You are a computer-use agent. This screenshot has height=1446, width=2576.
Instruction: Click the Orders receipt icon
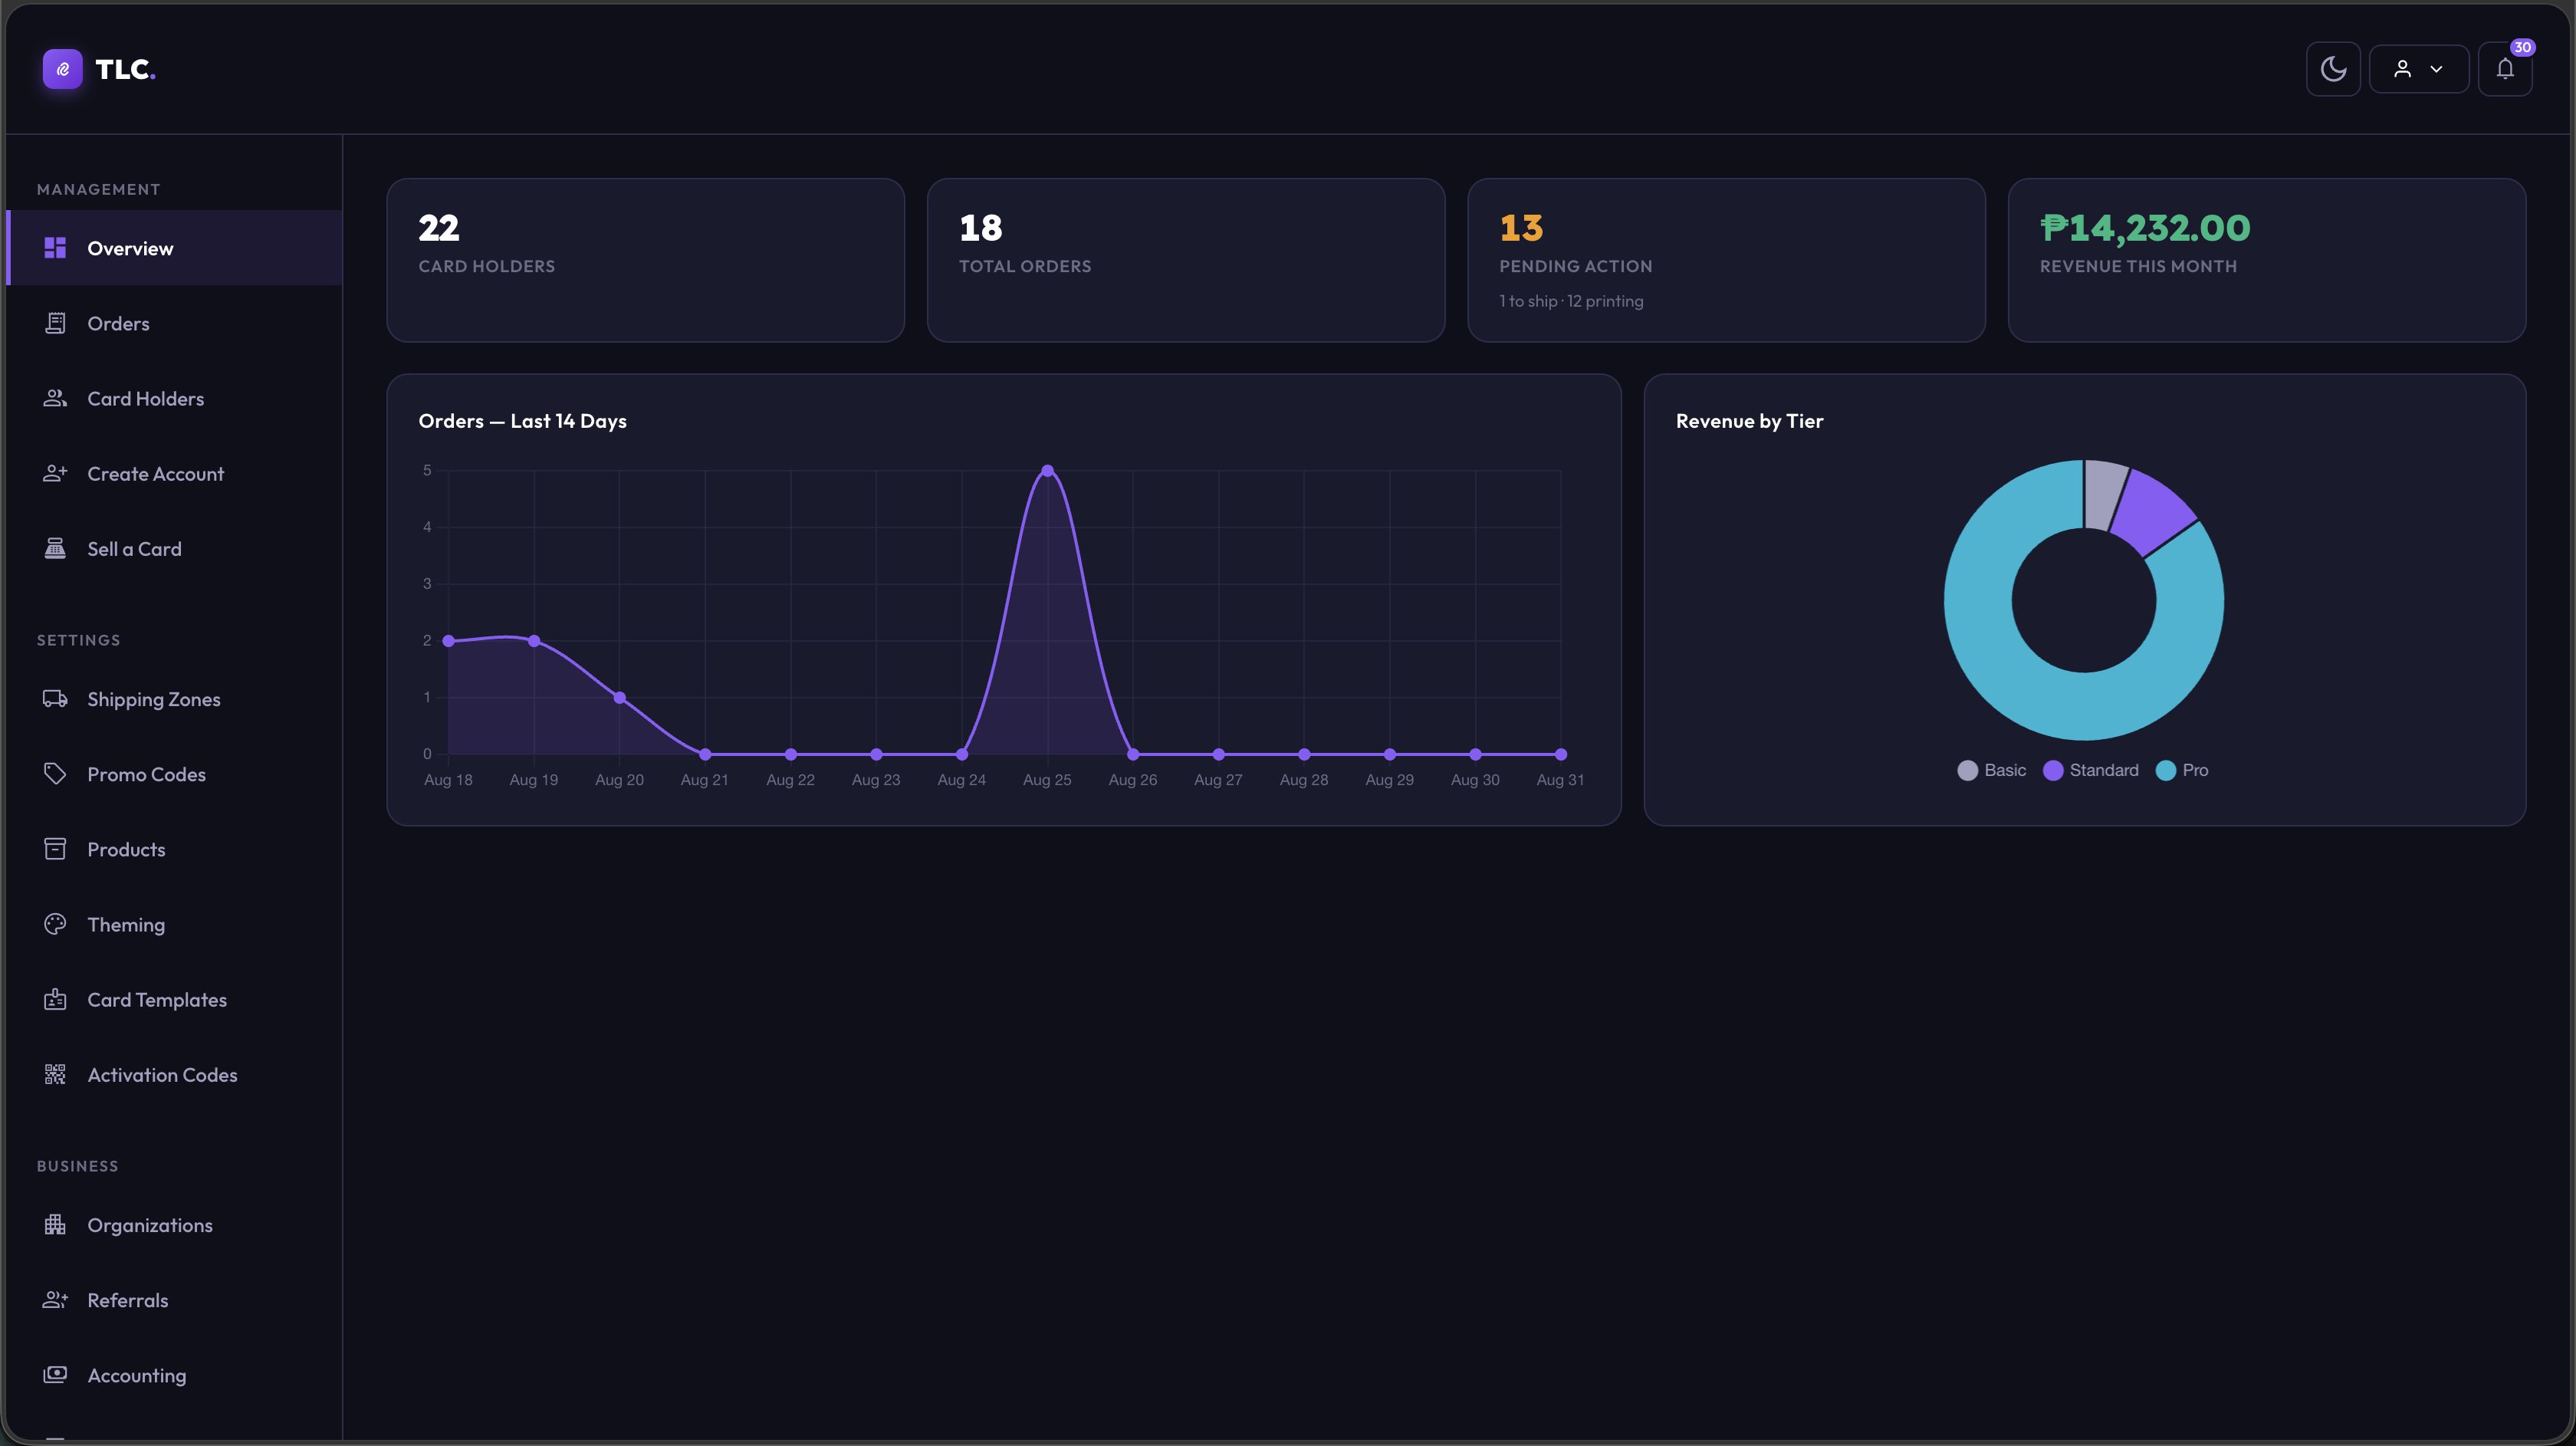[55, 323]
